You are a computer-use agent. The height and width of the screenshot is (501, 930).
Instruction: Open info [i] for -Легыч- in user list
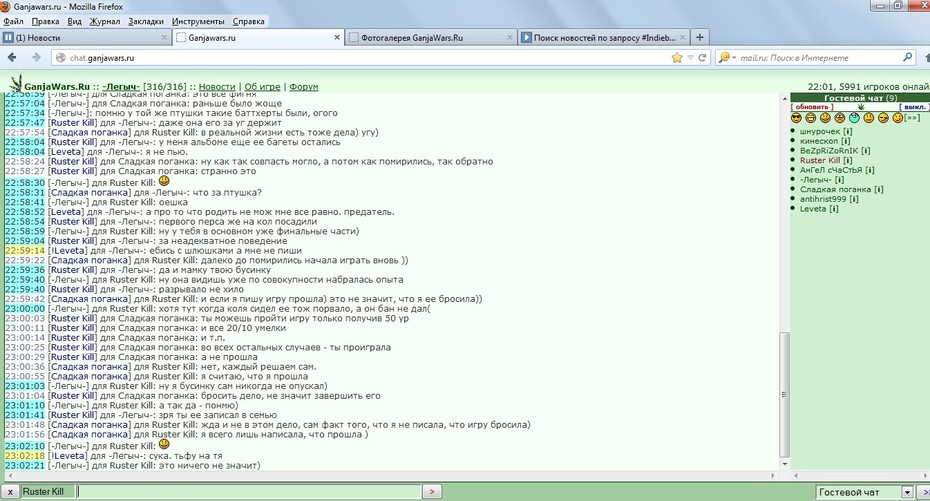pos(839,180)
